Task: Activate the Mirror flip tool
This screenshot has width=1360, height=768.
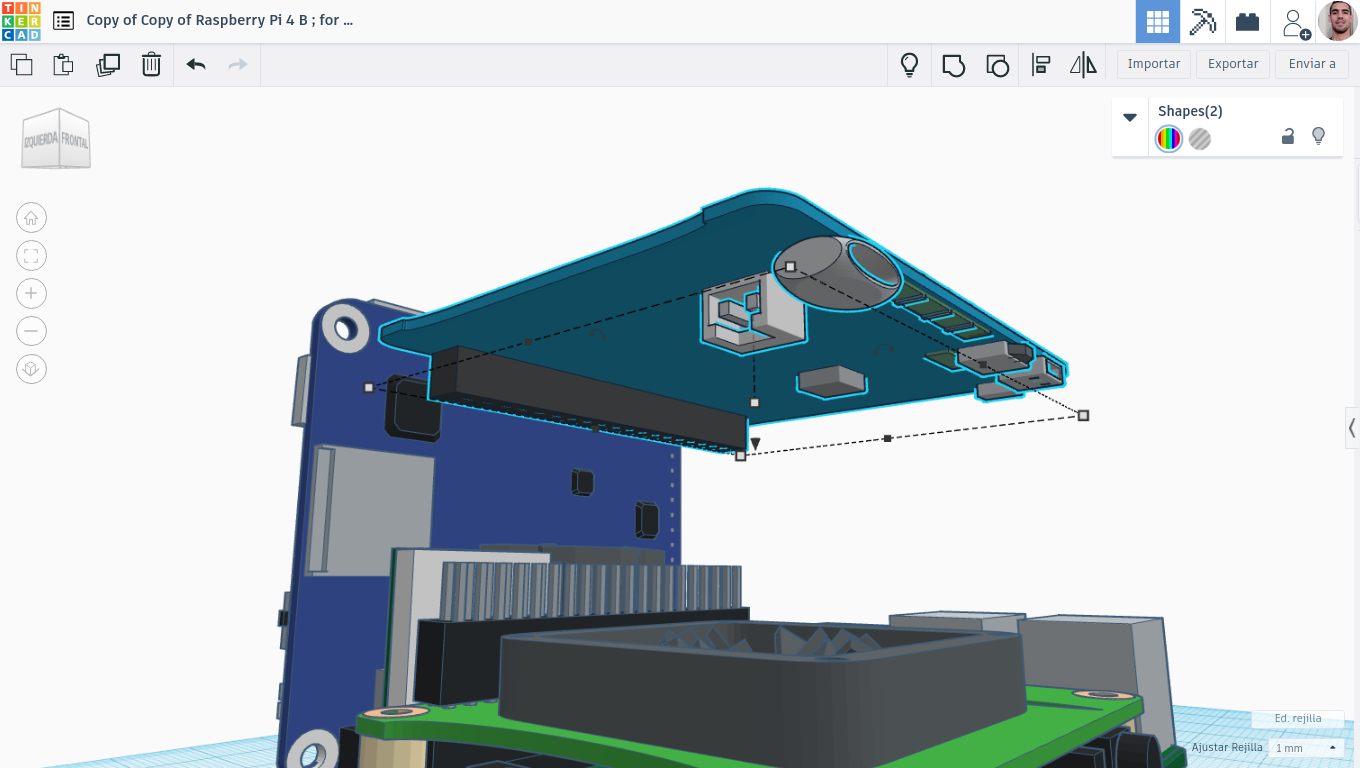Action: coord(1083,65)
